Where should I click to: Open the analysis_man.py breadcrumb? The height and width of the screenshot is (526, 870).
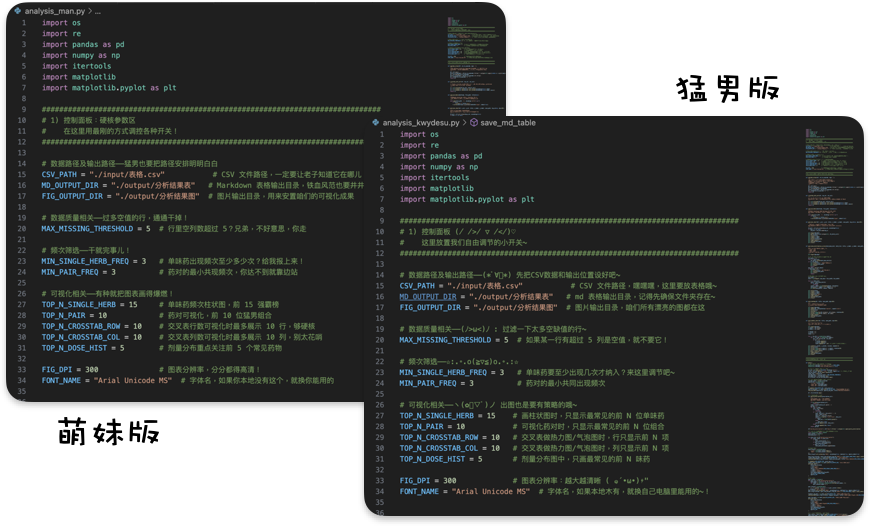[55, 11]
